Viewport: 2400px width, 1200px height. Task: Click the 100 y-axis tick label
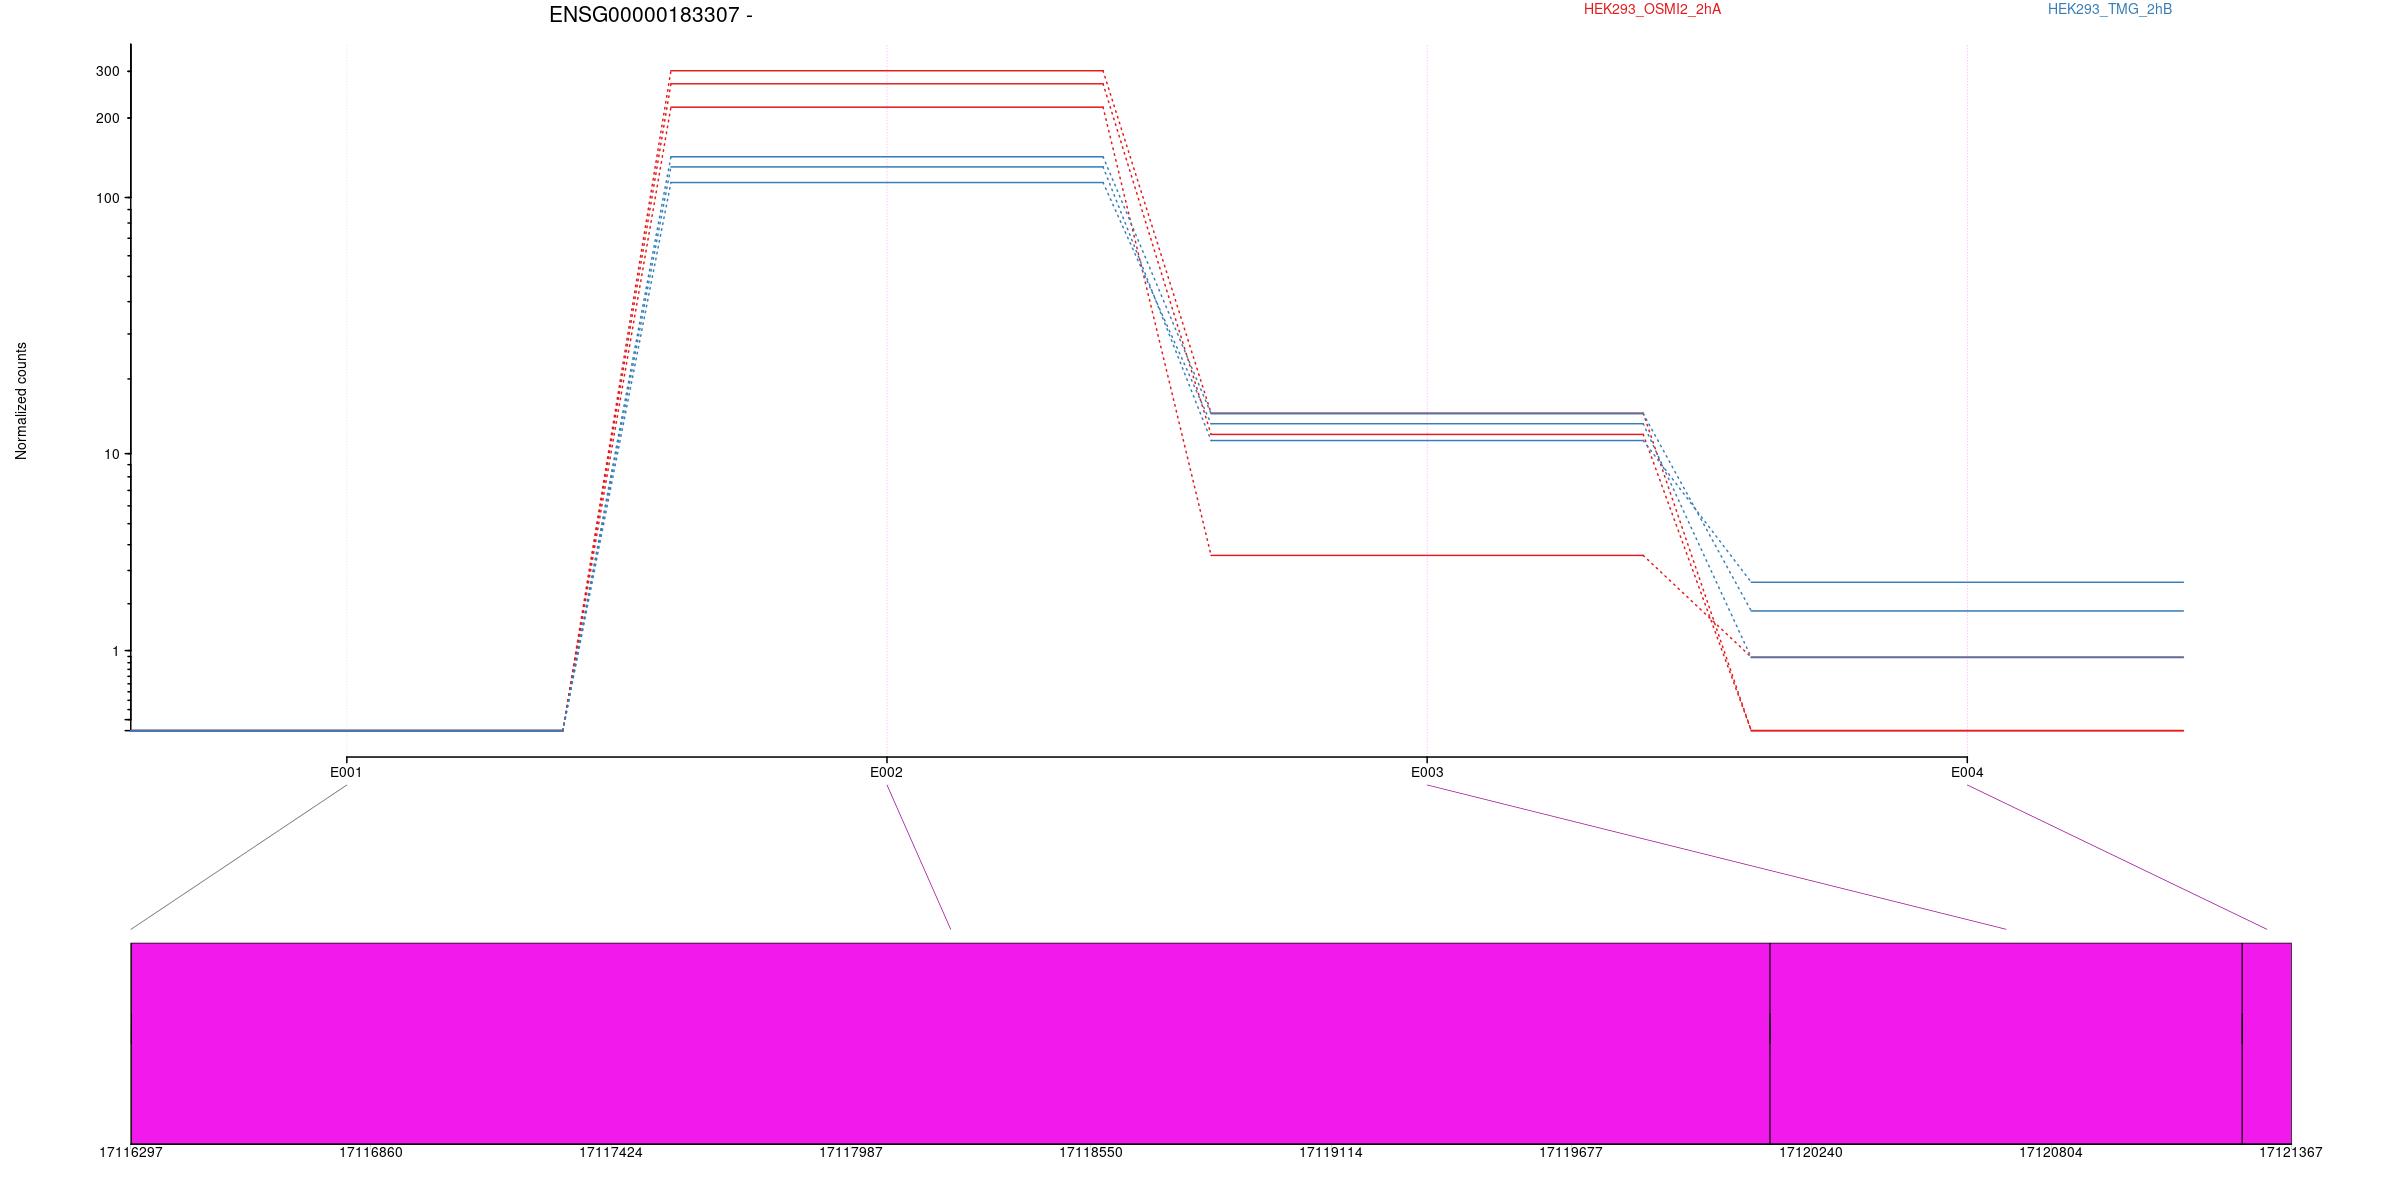pos(107,199)
